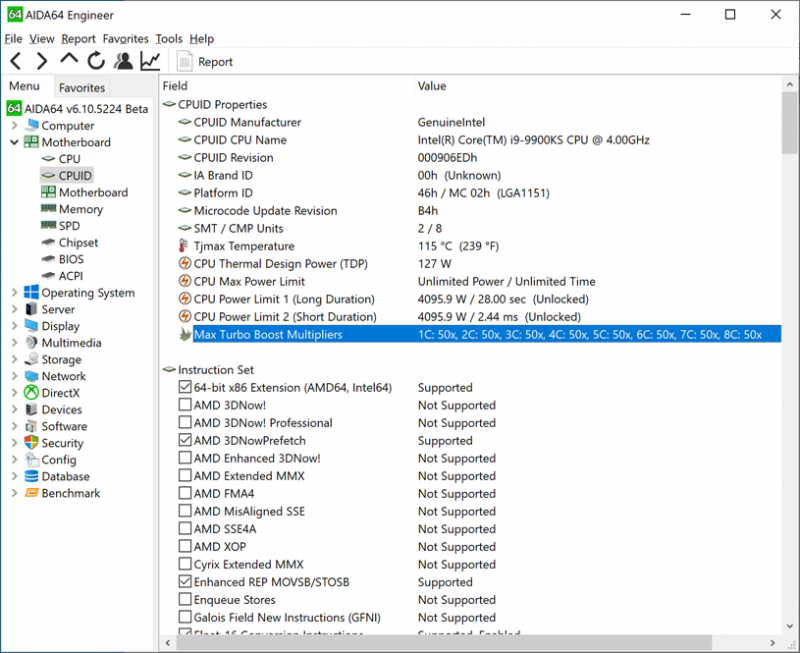Click the Database cylinder icon
The height and width of the screenshot is (653, 800).
click(x=32, y=476)
